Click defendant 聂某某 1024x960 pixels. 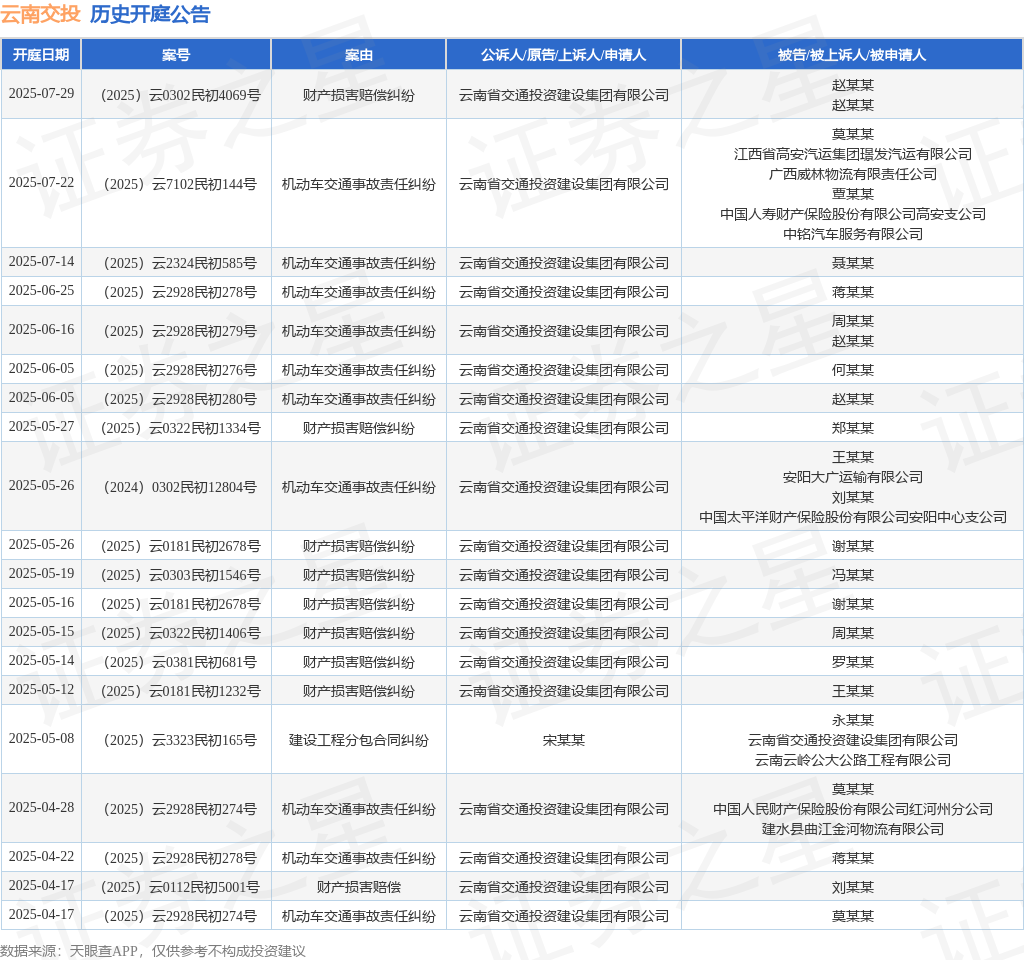[852, 263]
